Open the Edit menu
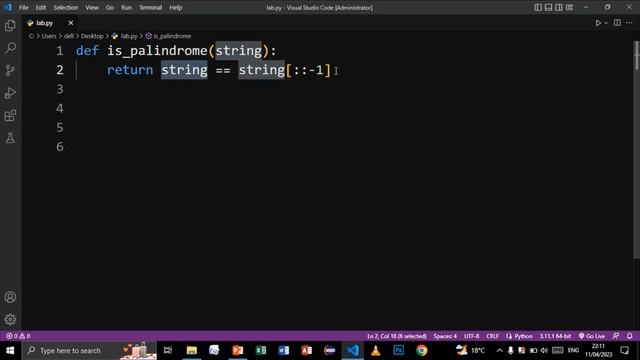Screen dimensions: 640x360 coord(40,7)
